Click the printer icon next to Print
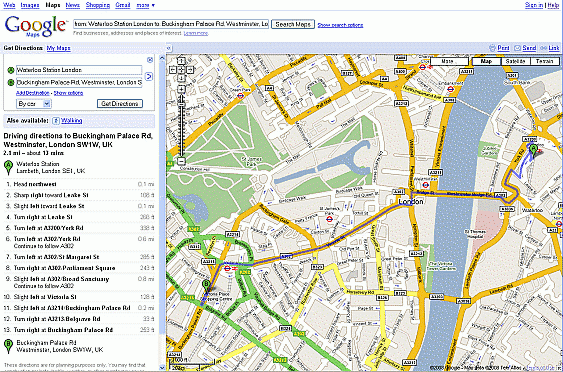563x372 pixels. [492, 48]
